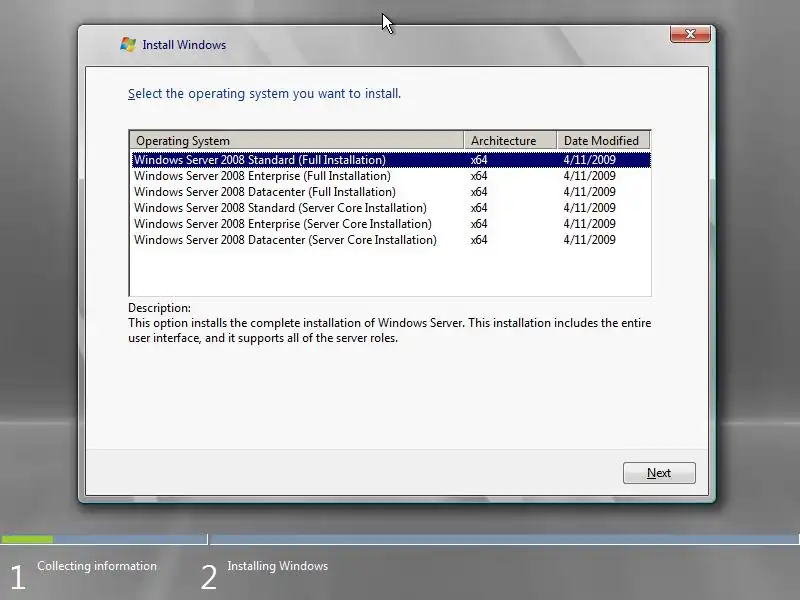
Task: Click 4/11/2009 in the selected Standard (Full Installation) row
Action: [589, 160]
